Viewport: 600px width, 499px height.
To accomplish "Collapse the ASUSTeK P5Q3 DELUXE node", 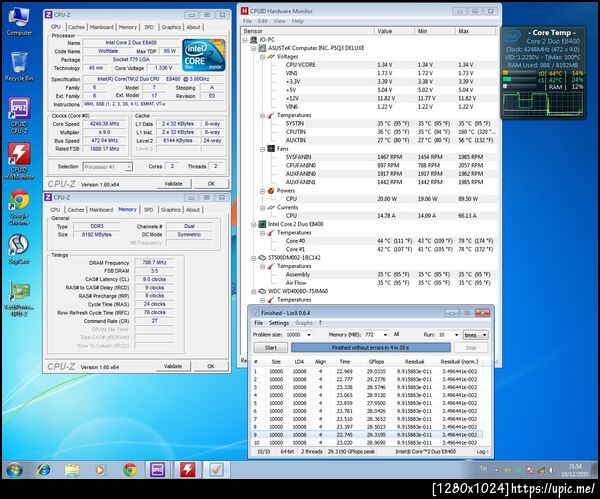I will pos(254,48).
